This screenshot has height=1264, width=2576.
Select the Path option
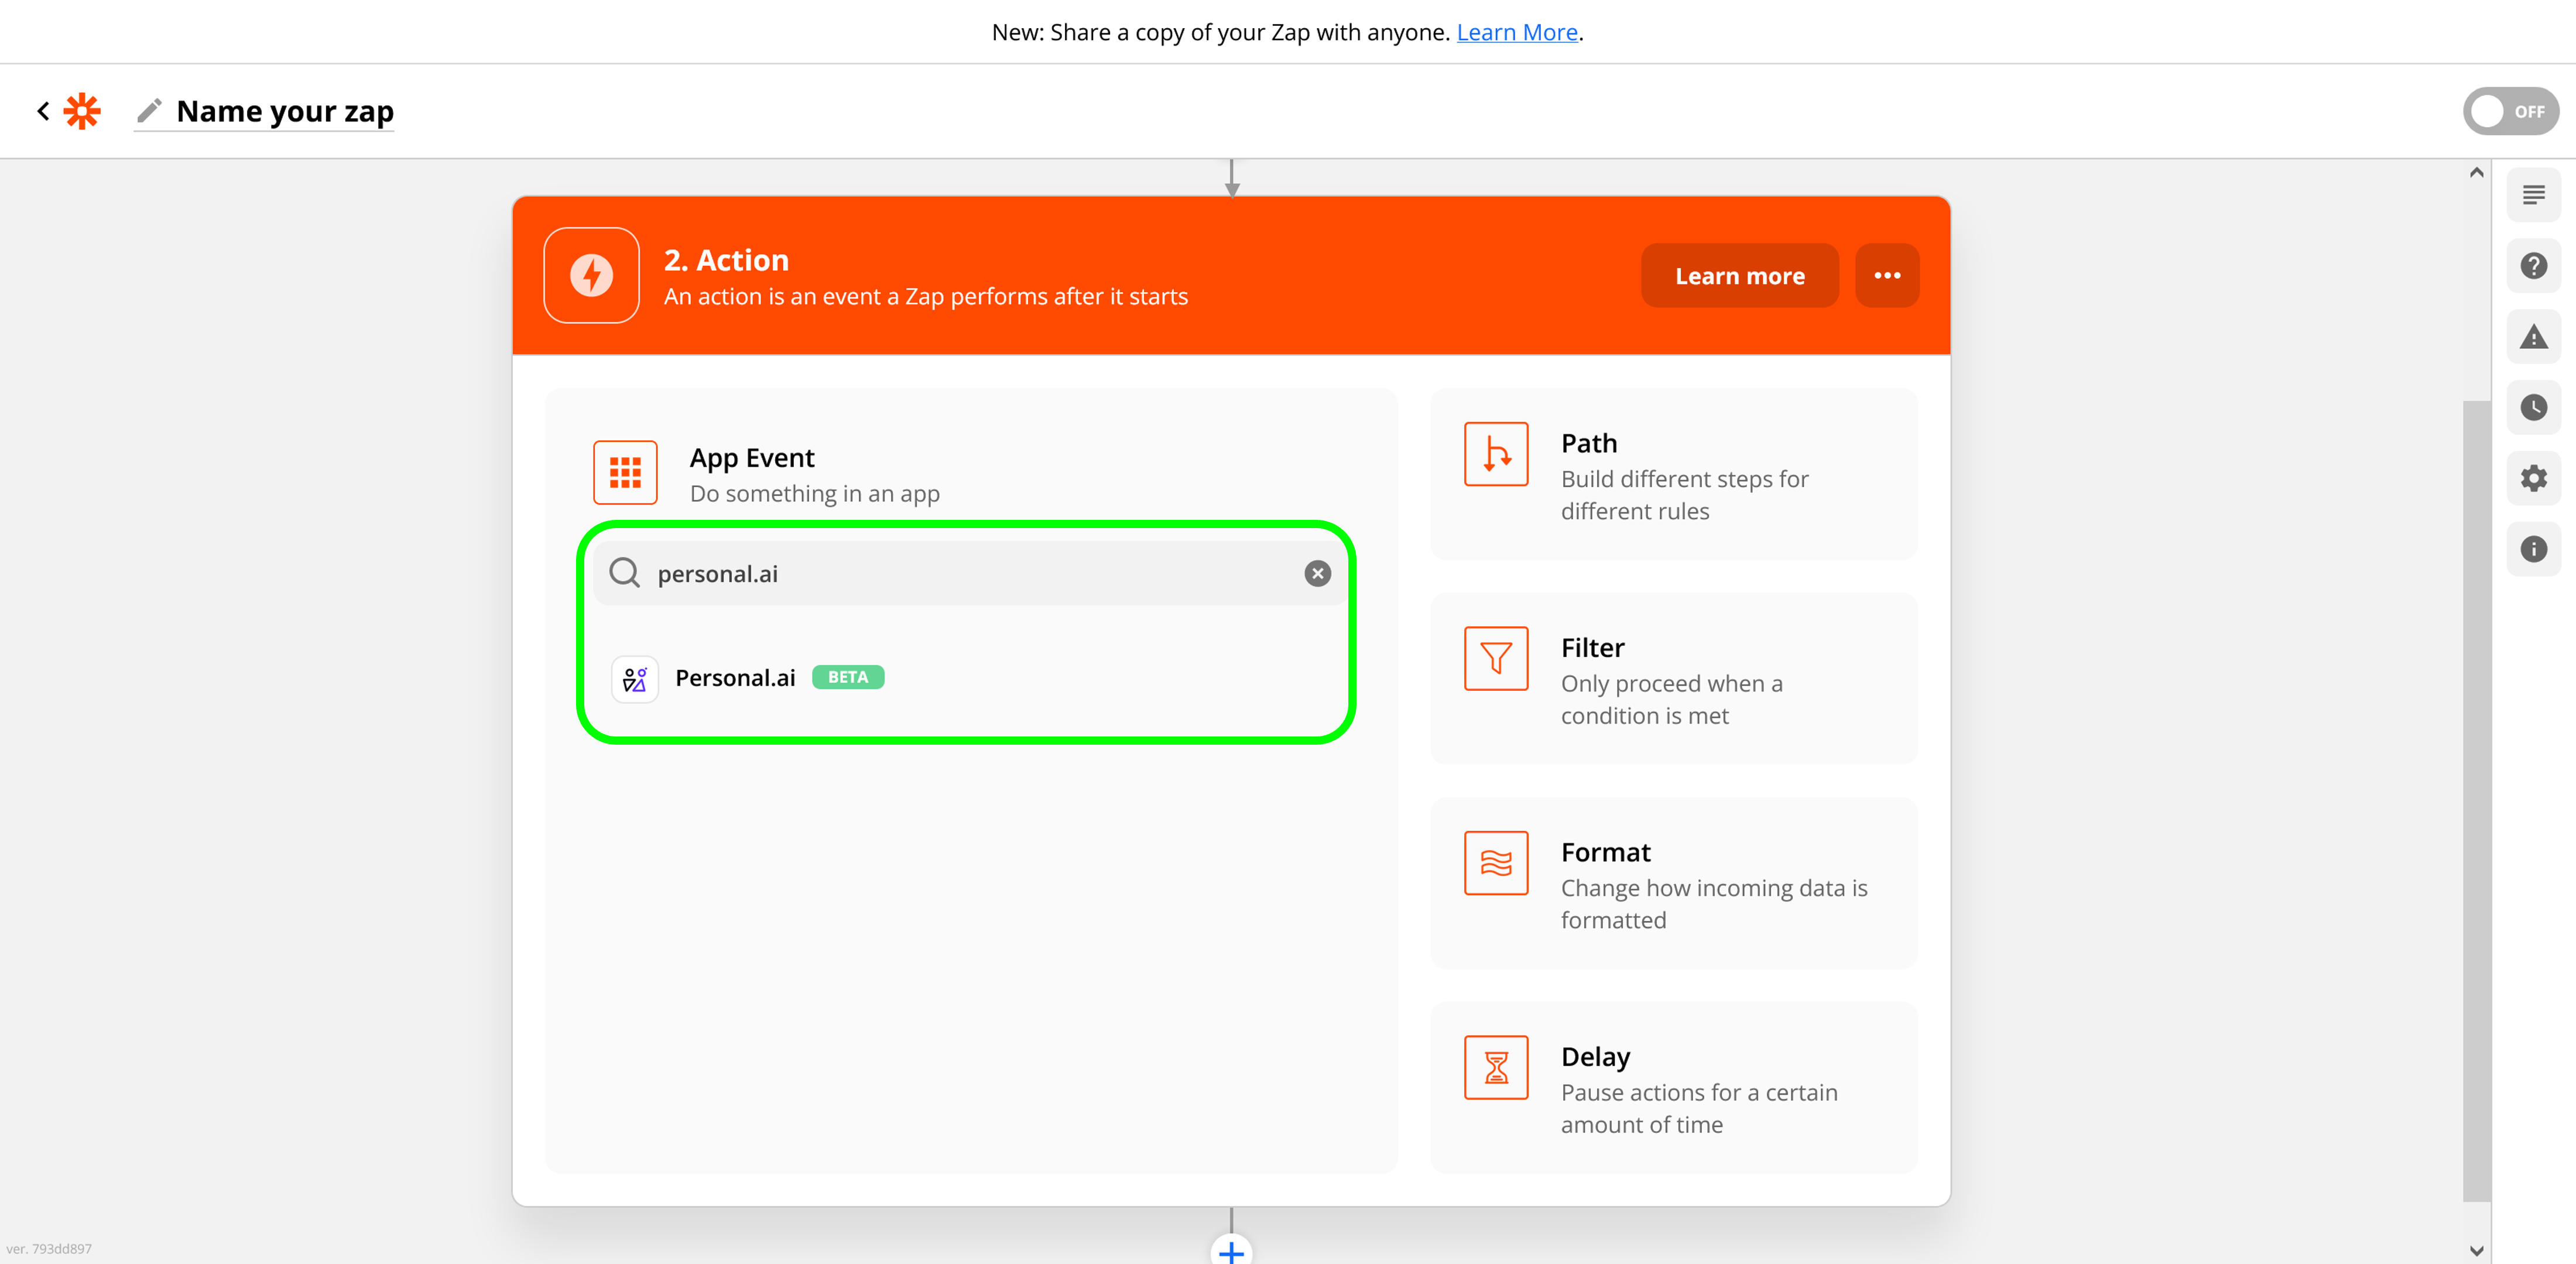(1673, 475)
